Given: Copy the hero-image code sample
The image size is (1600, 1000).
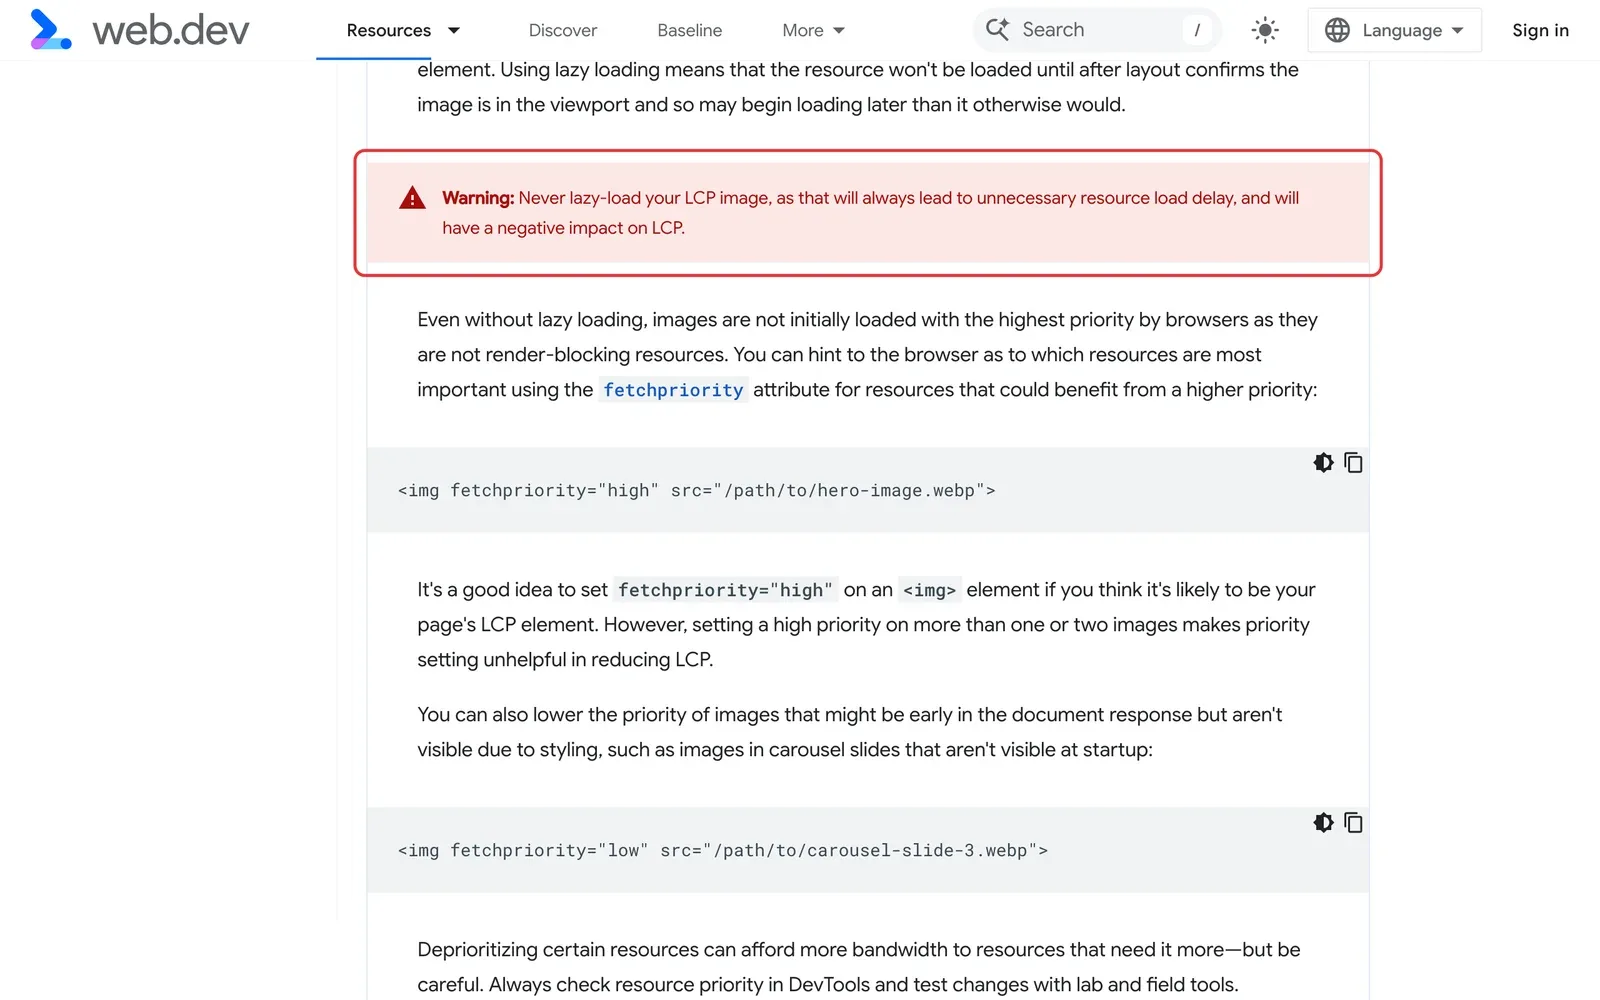Looking at the screenshot, I should click(1353, 462).
